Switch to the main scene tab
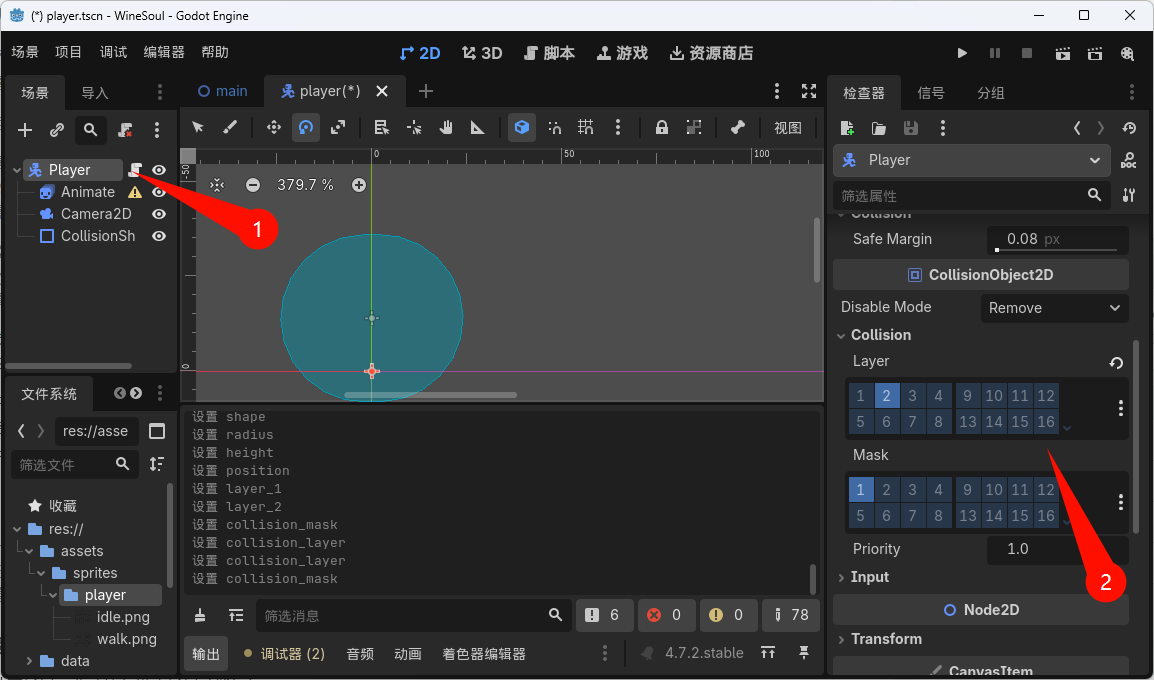Image resolution: width=1154 pixels, height=680 pixels. pyautogui.click(x=222, y=91)
